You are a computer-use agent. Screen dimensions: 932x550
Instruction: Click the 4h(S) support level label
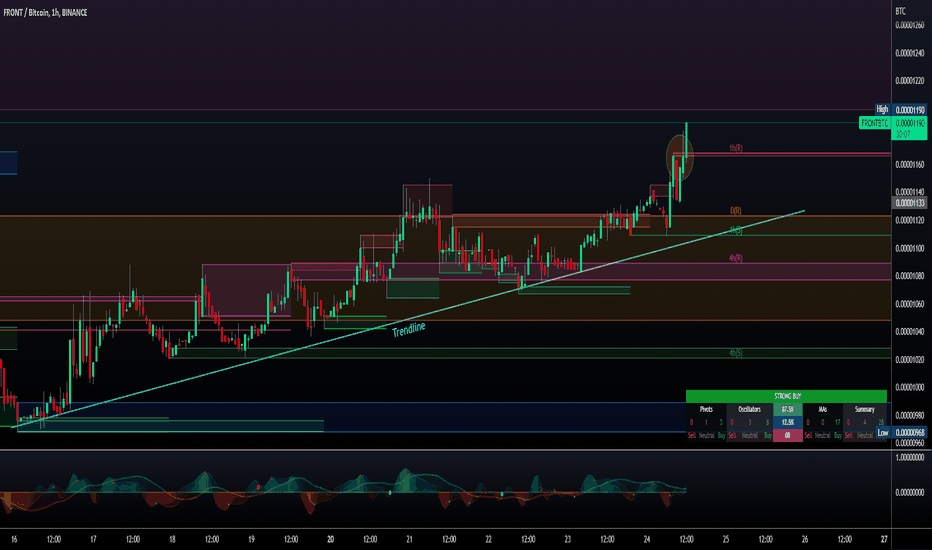point(735,353)
